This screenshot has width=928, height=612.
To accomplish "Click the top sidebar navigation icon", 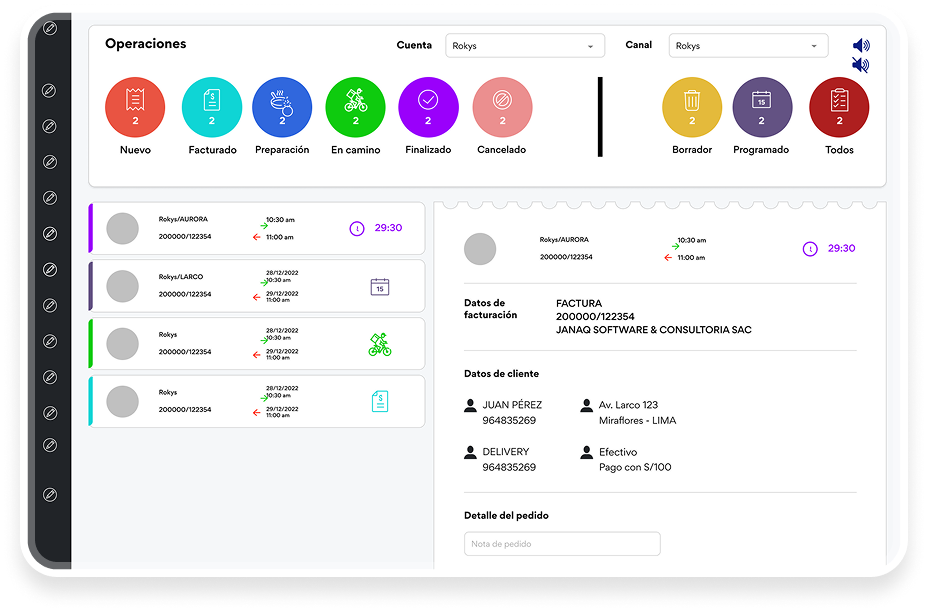I will pos(50,28).
